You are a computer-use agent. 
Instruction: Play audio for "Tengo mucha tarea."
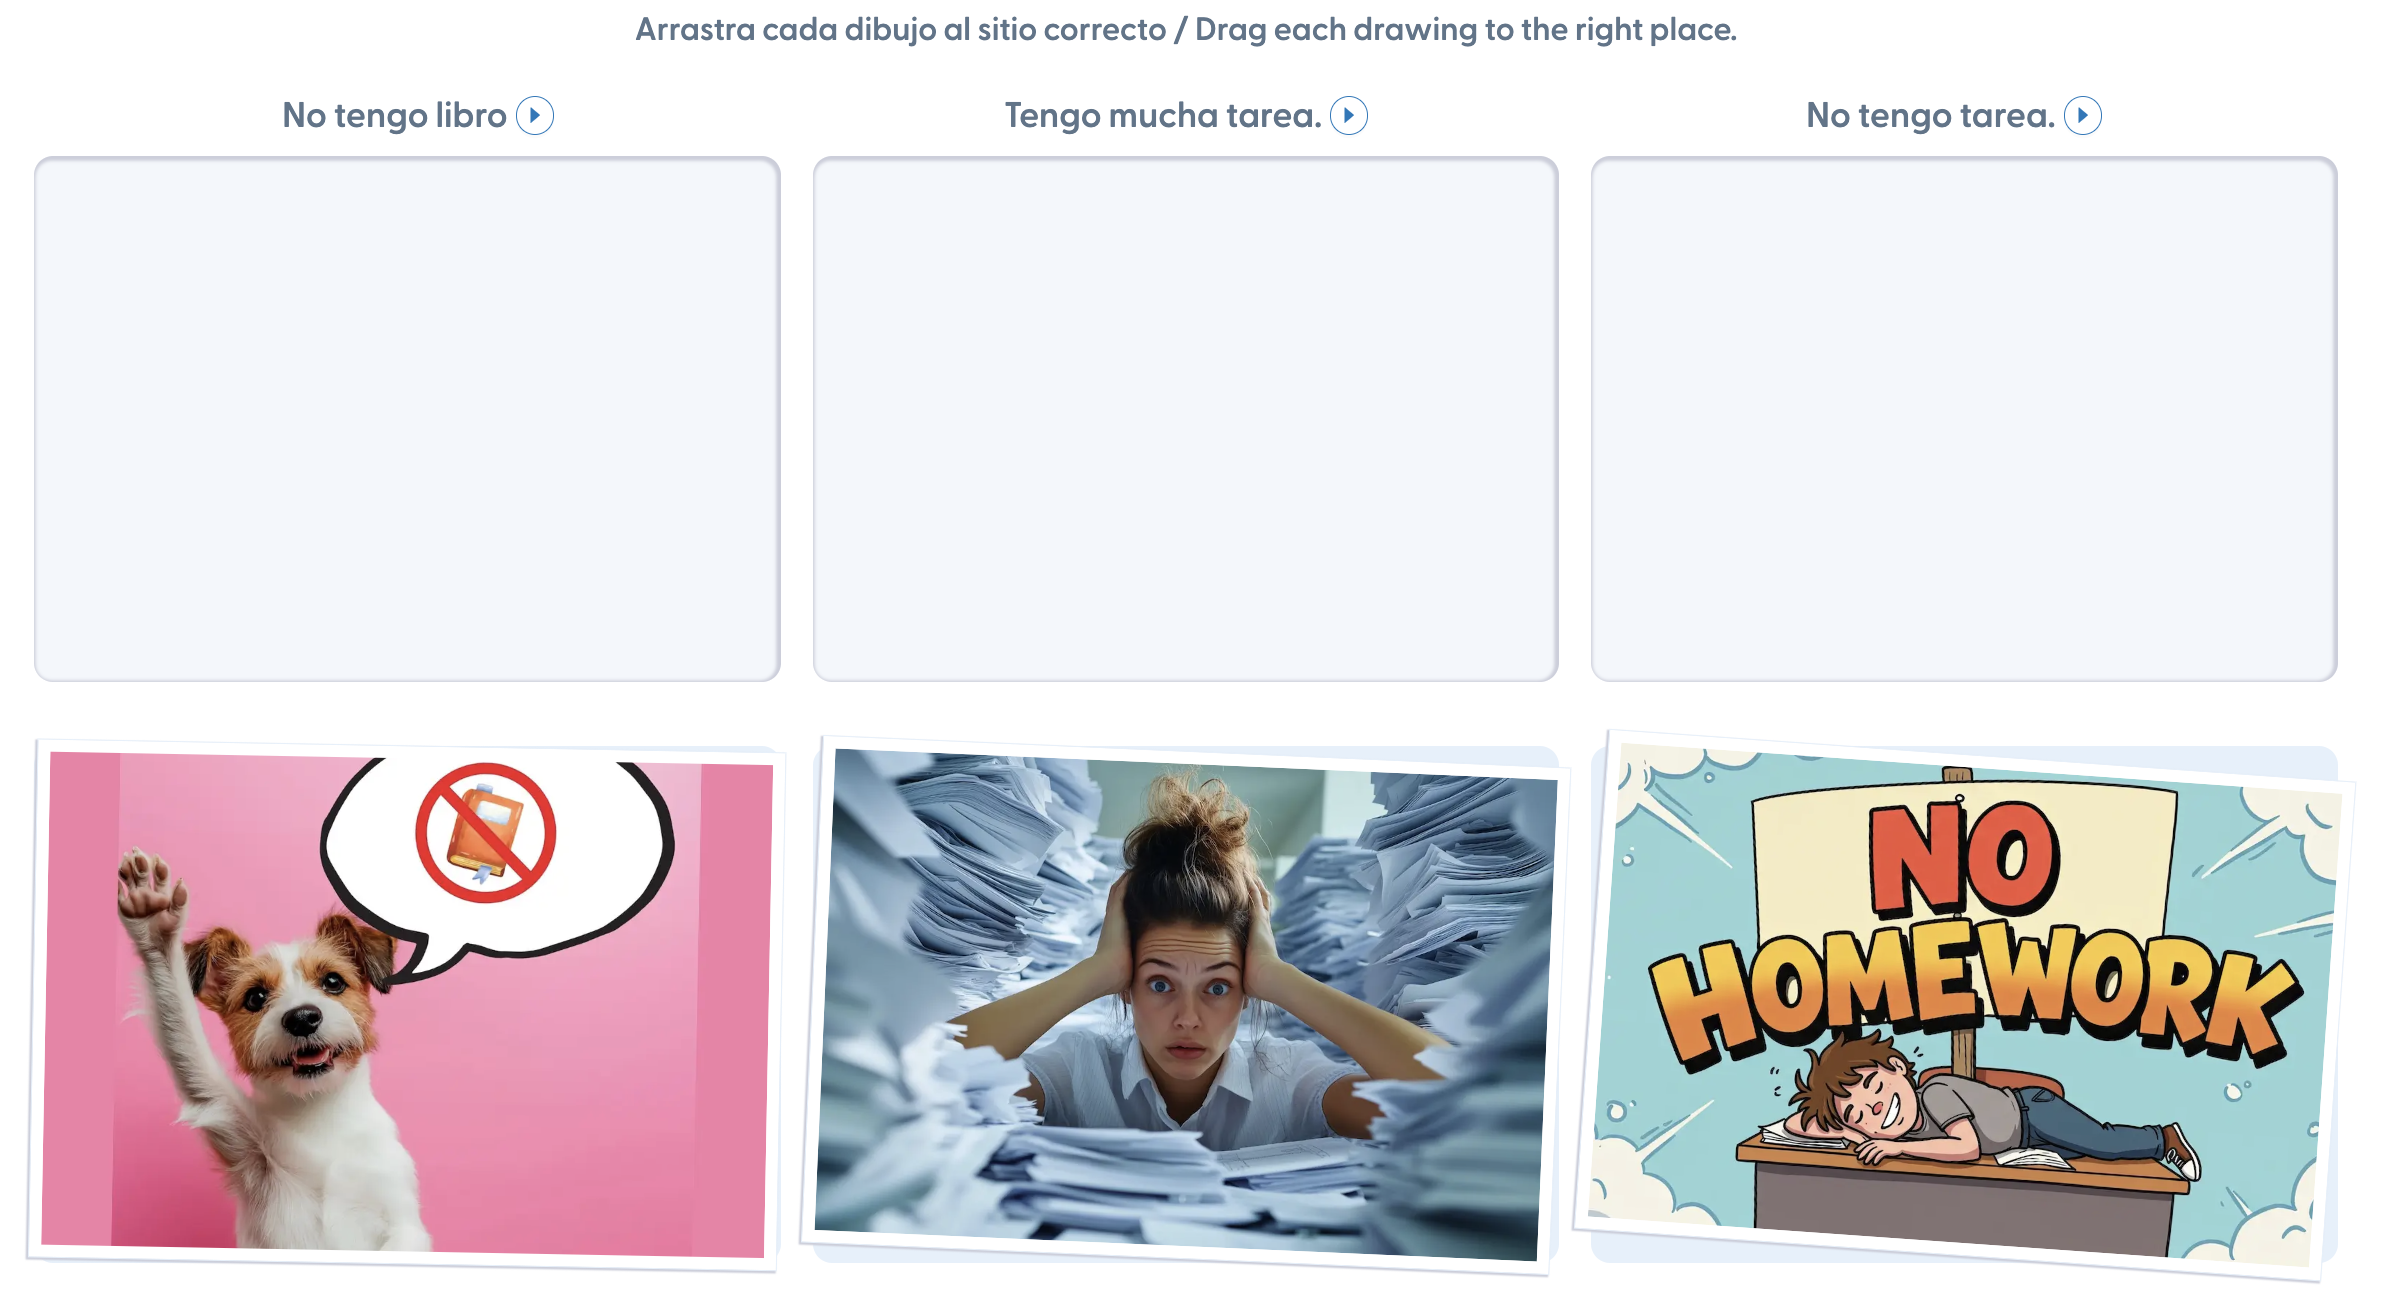point(1349,116)
